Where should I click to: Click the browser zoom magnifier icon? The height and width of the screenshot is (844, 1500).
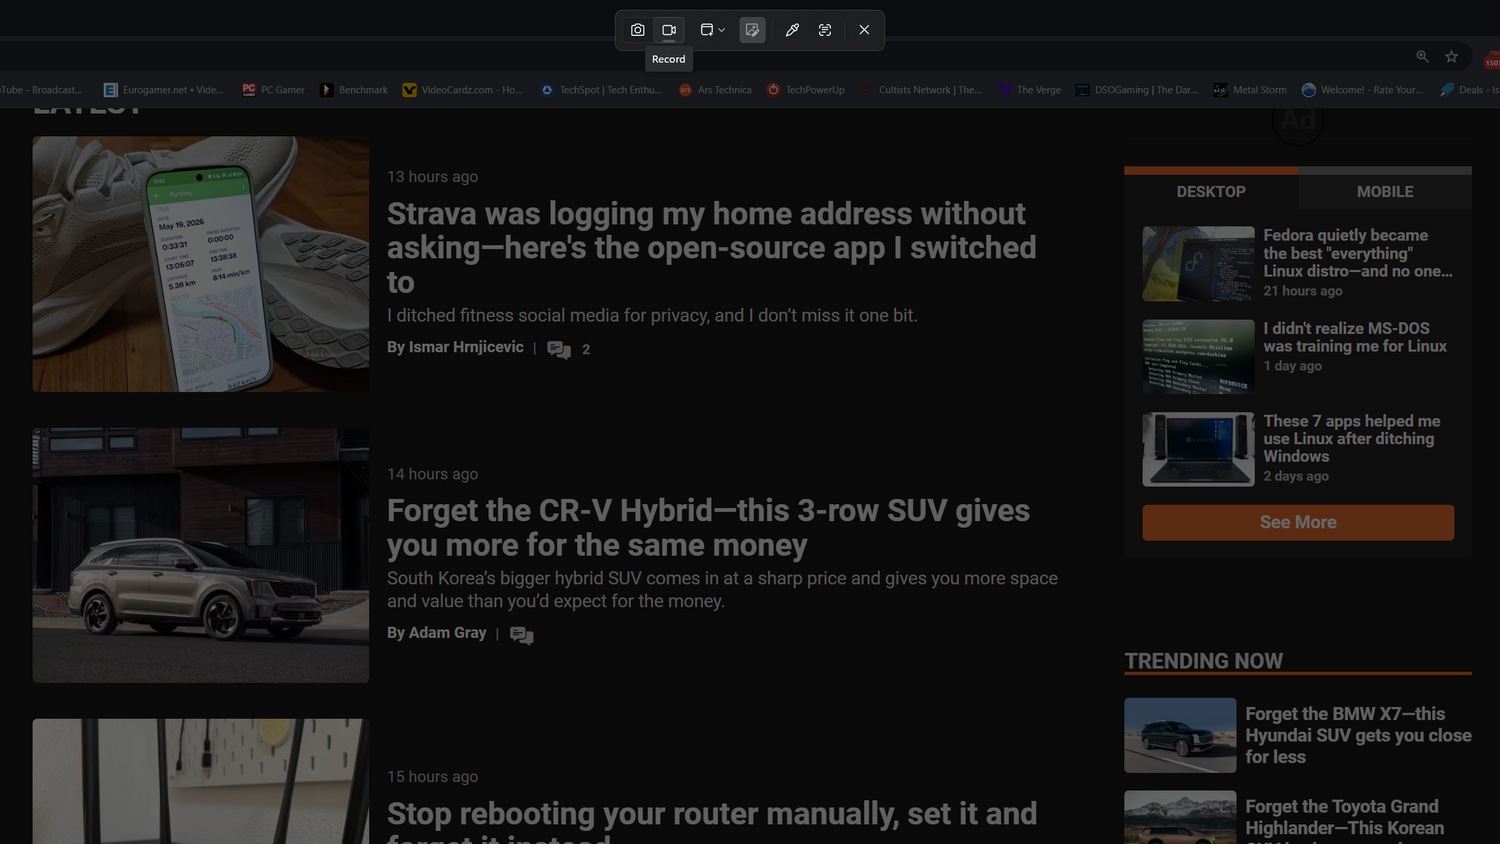pos(1422,56)
